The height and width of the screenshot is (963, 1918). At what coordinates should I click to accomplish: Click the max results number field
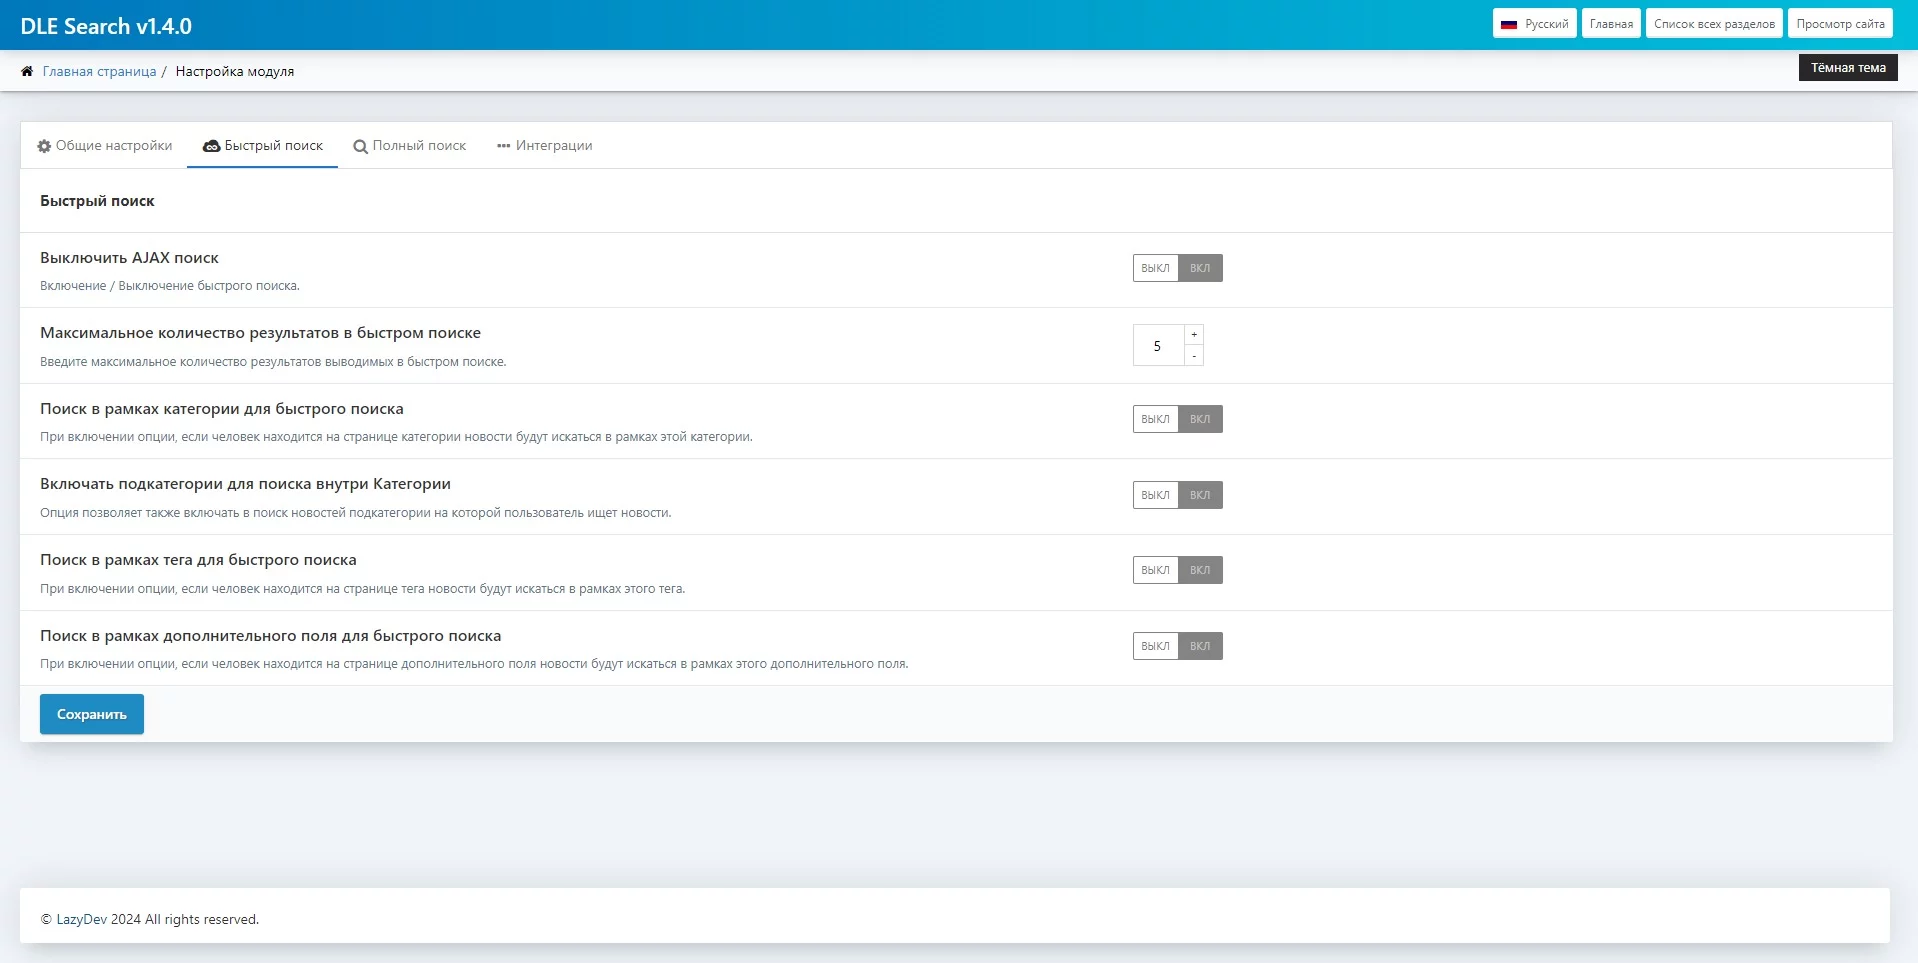click(1158, 346)
